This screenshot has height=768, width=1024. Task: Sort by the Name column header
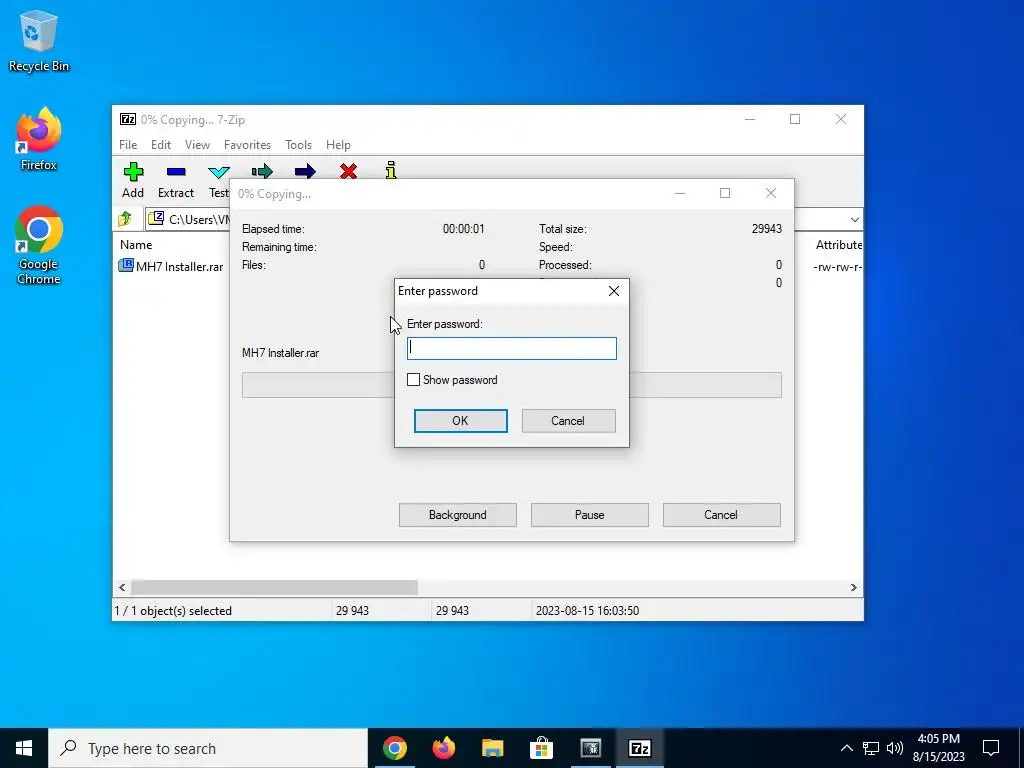[136, 244]
